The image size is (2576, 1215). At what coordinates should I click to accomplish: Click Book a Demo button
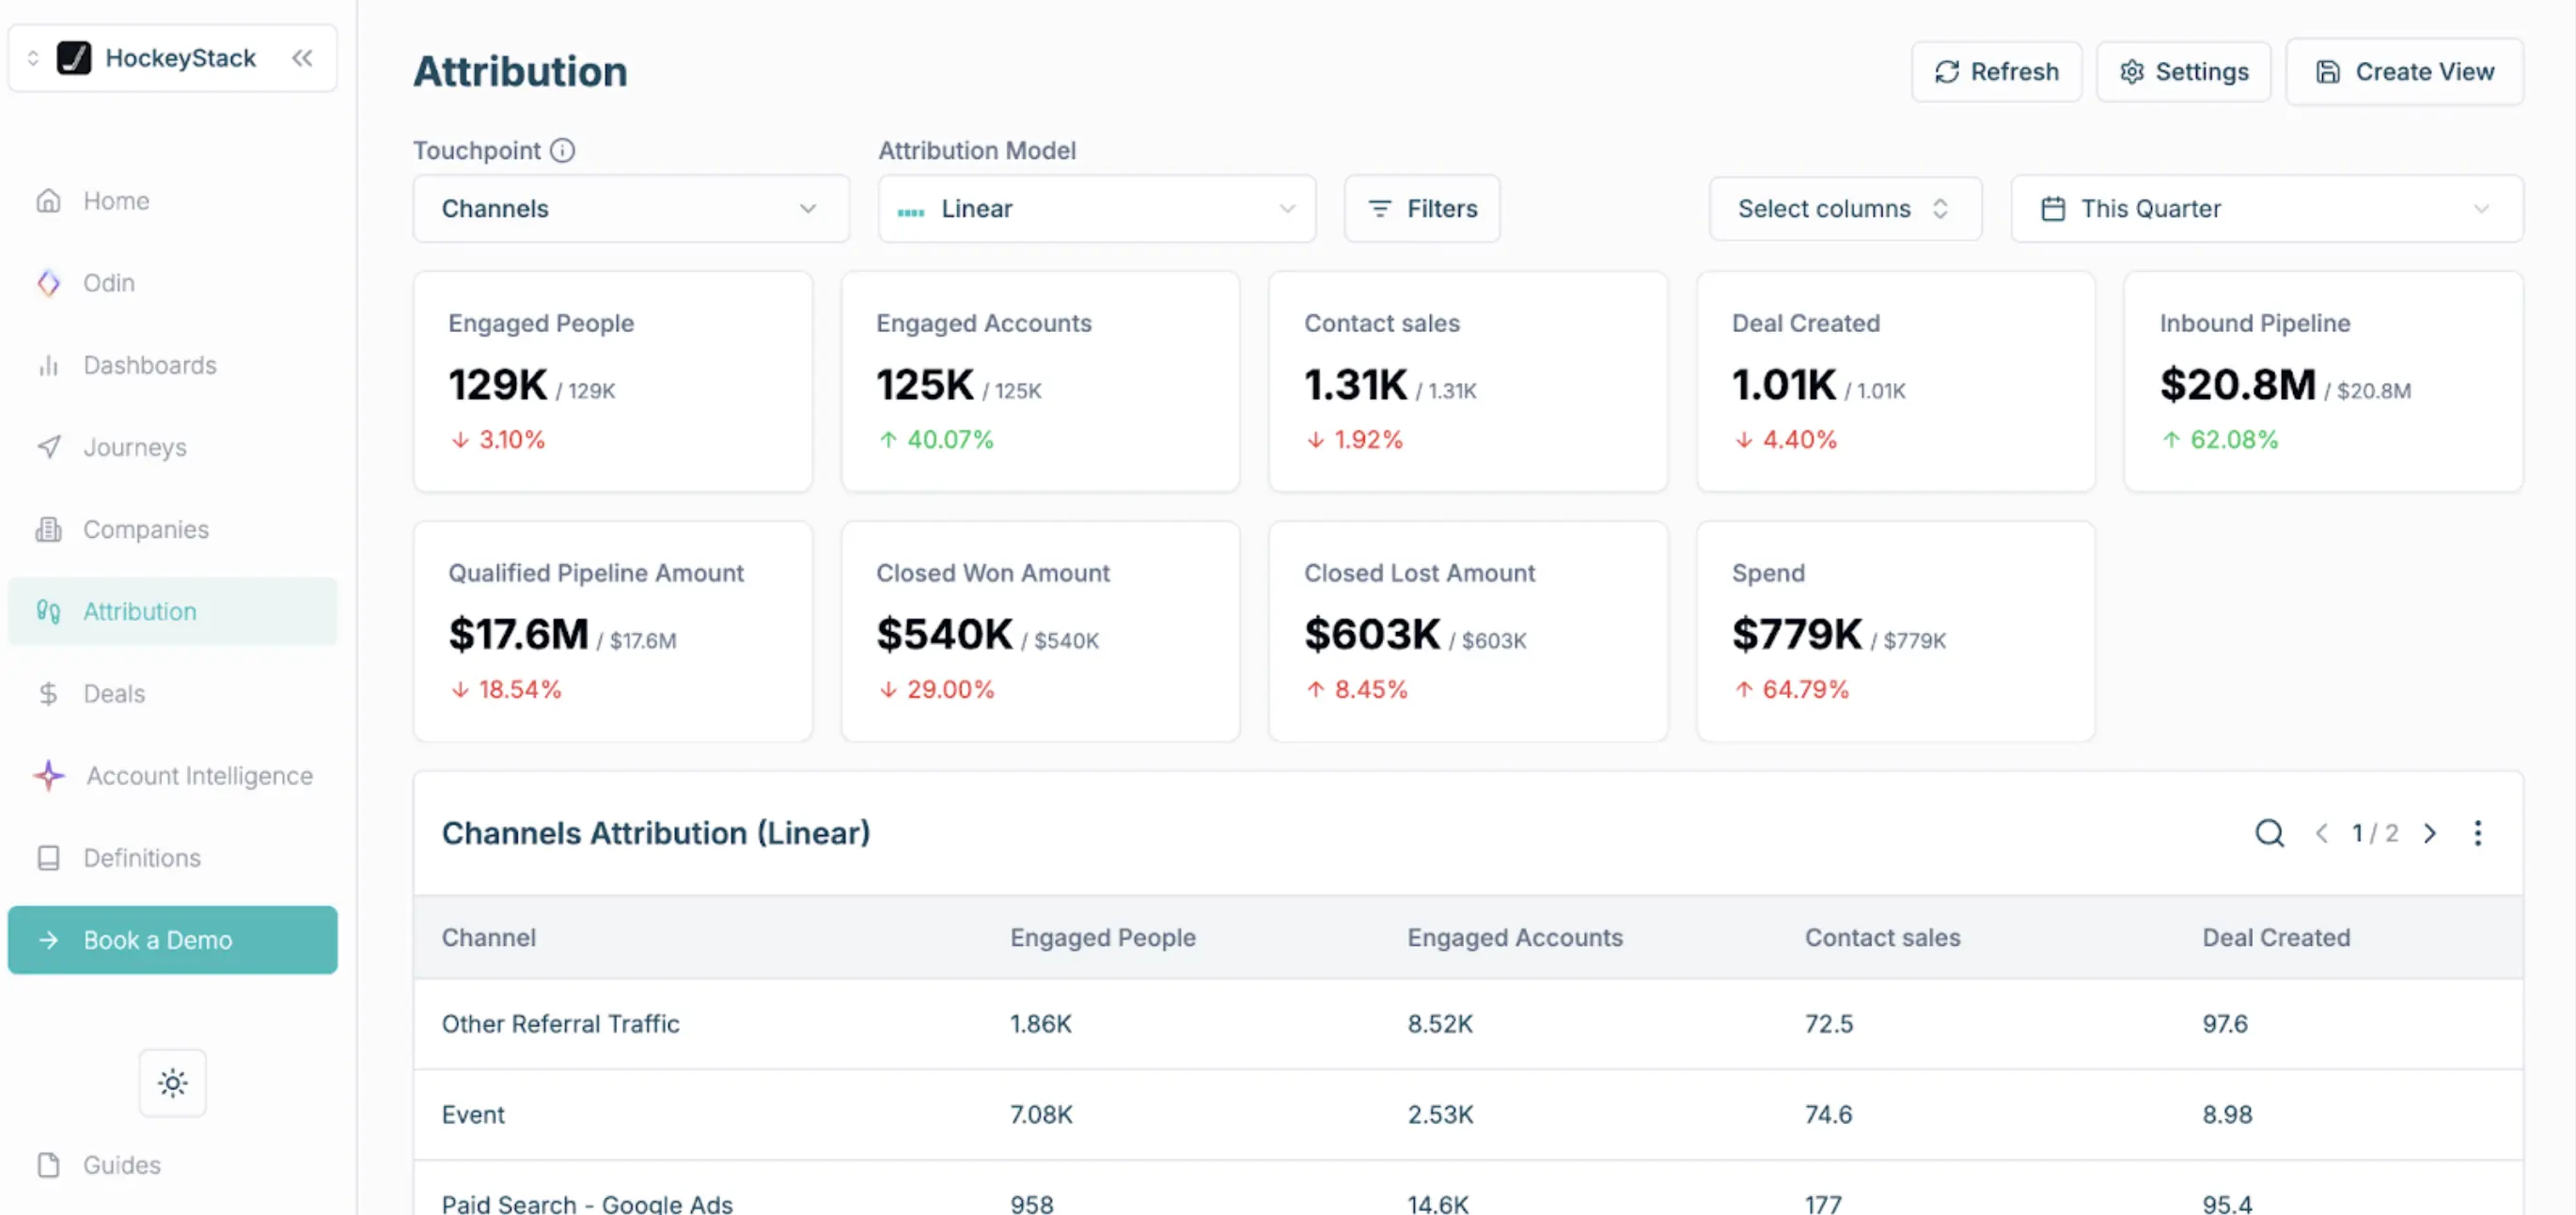(x=172, y=939)
